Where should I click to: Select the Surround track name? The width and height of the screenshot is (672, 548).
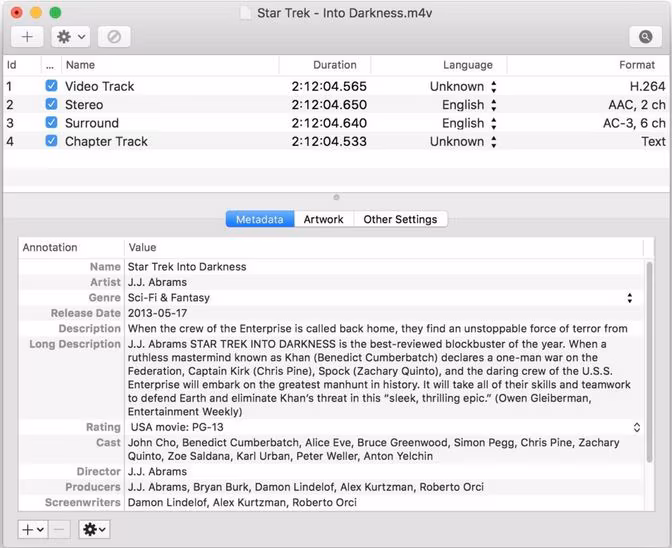pos(92,123)
